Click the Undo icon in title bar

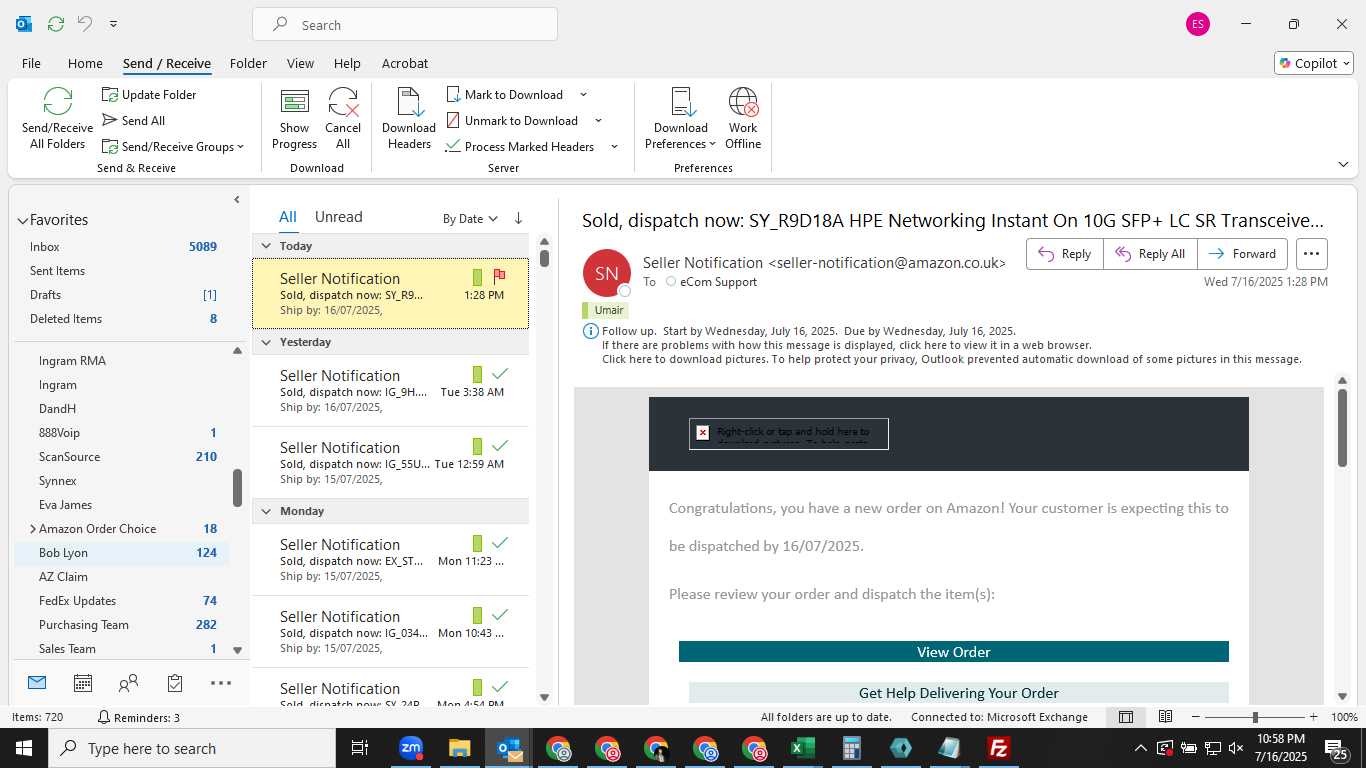(85, 24)
